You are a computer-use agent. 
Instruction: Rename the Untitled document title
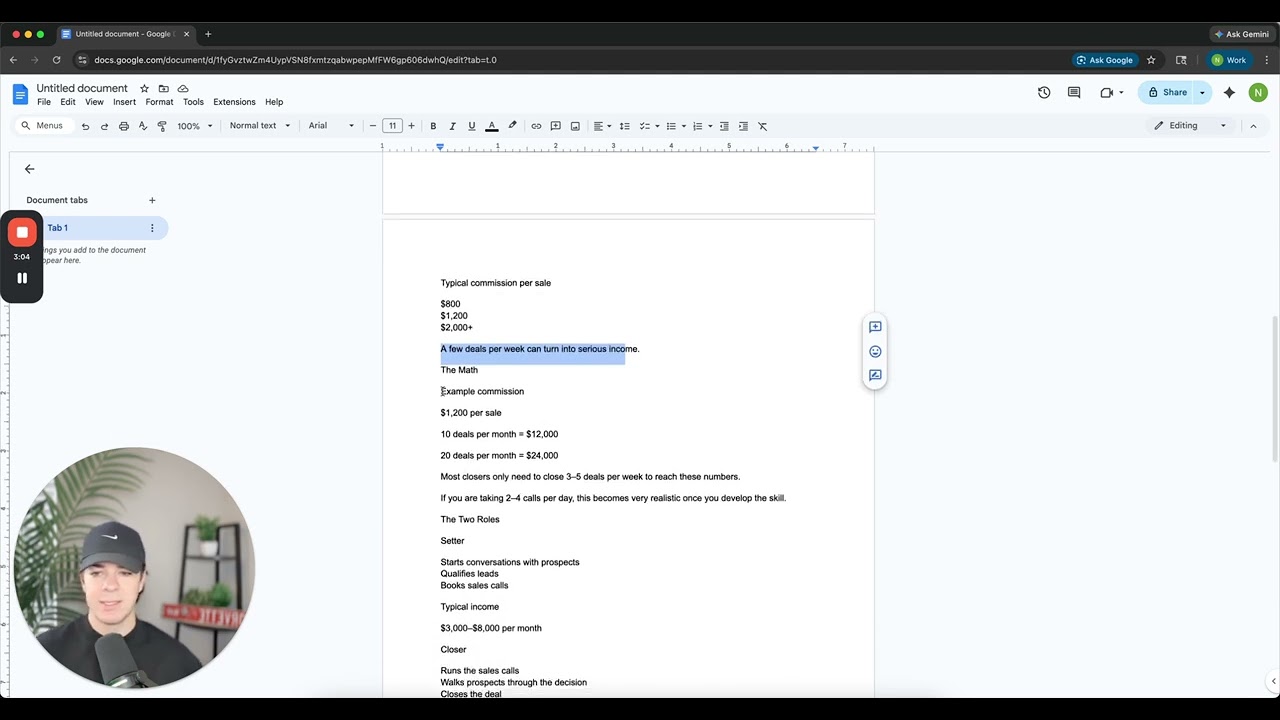pos(82,89)
